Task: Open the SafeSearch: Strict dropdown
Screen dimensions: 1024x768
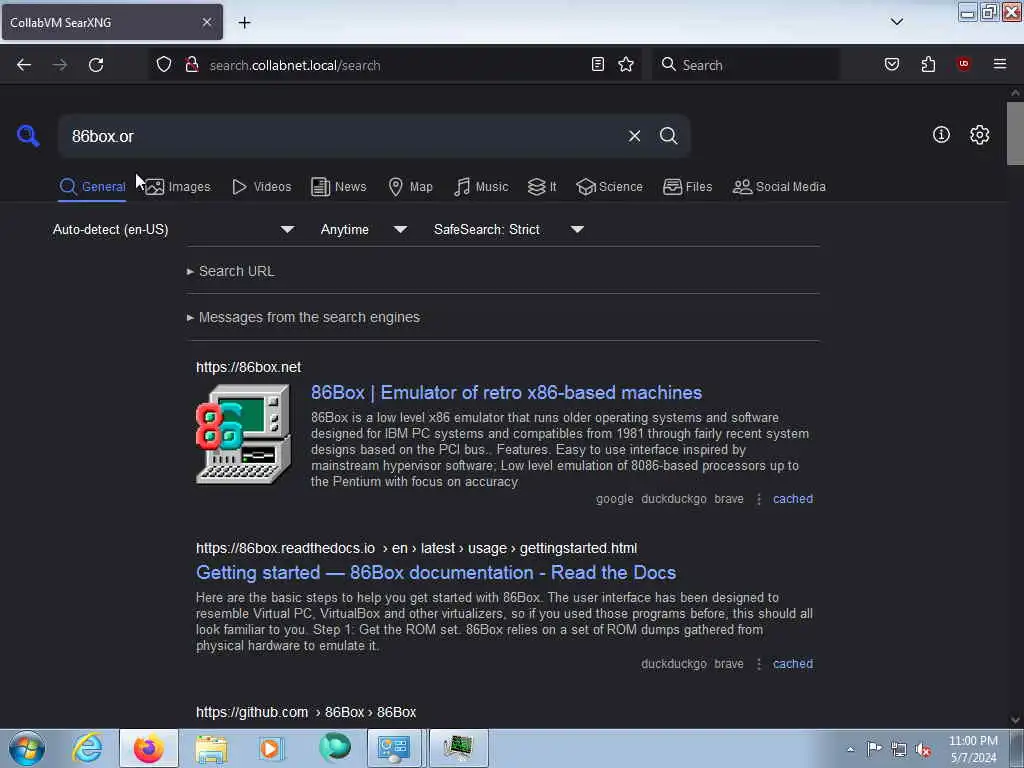Action: click(509, 229)
